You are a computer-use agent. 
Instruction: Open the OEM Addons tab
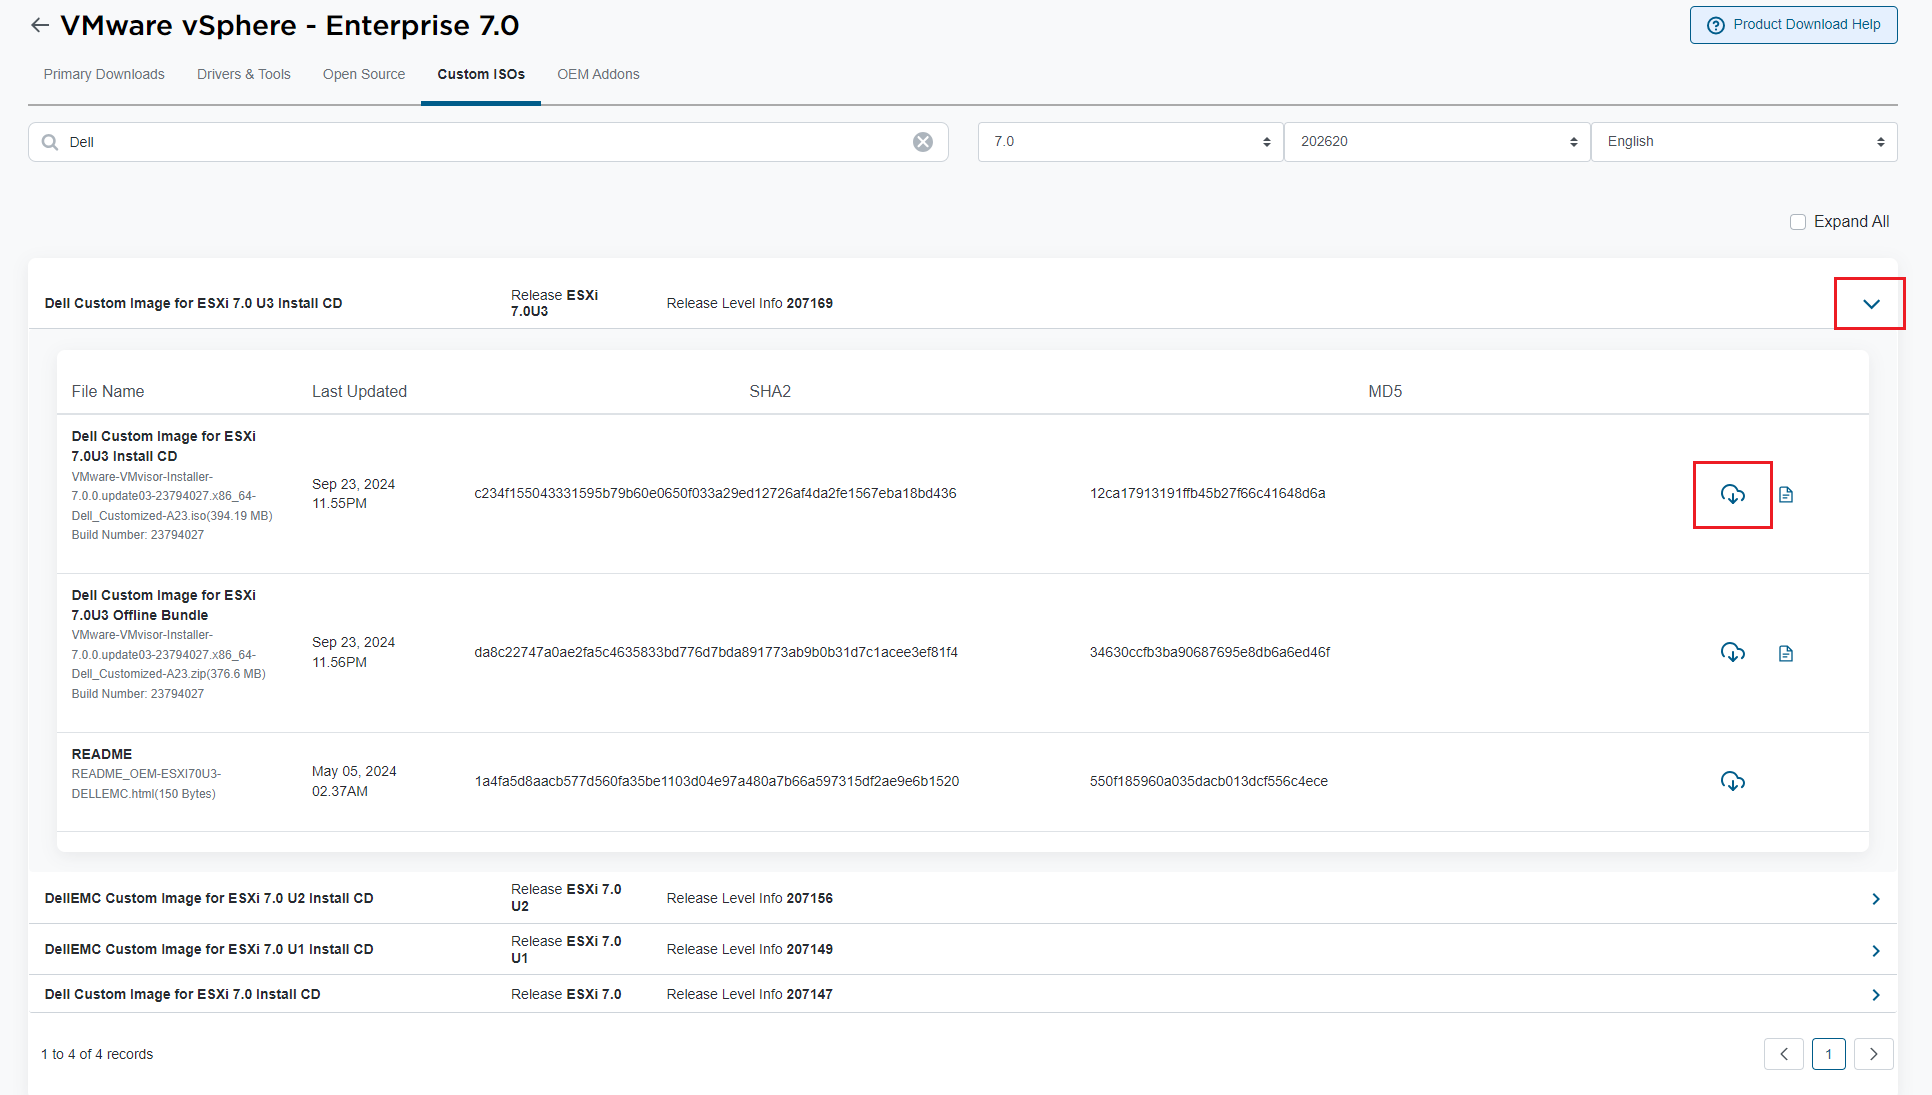tap(598, 74)
